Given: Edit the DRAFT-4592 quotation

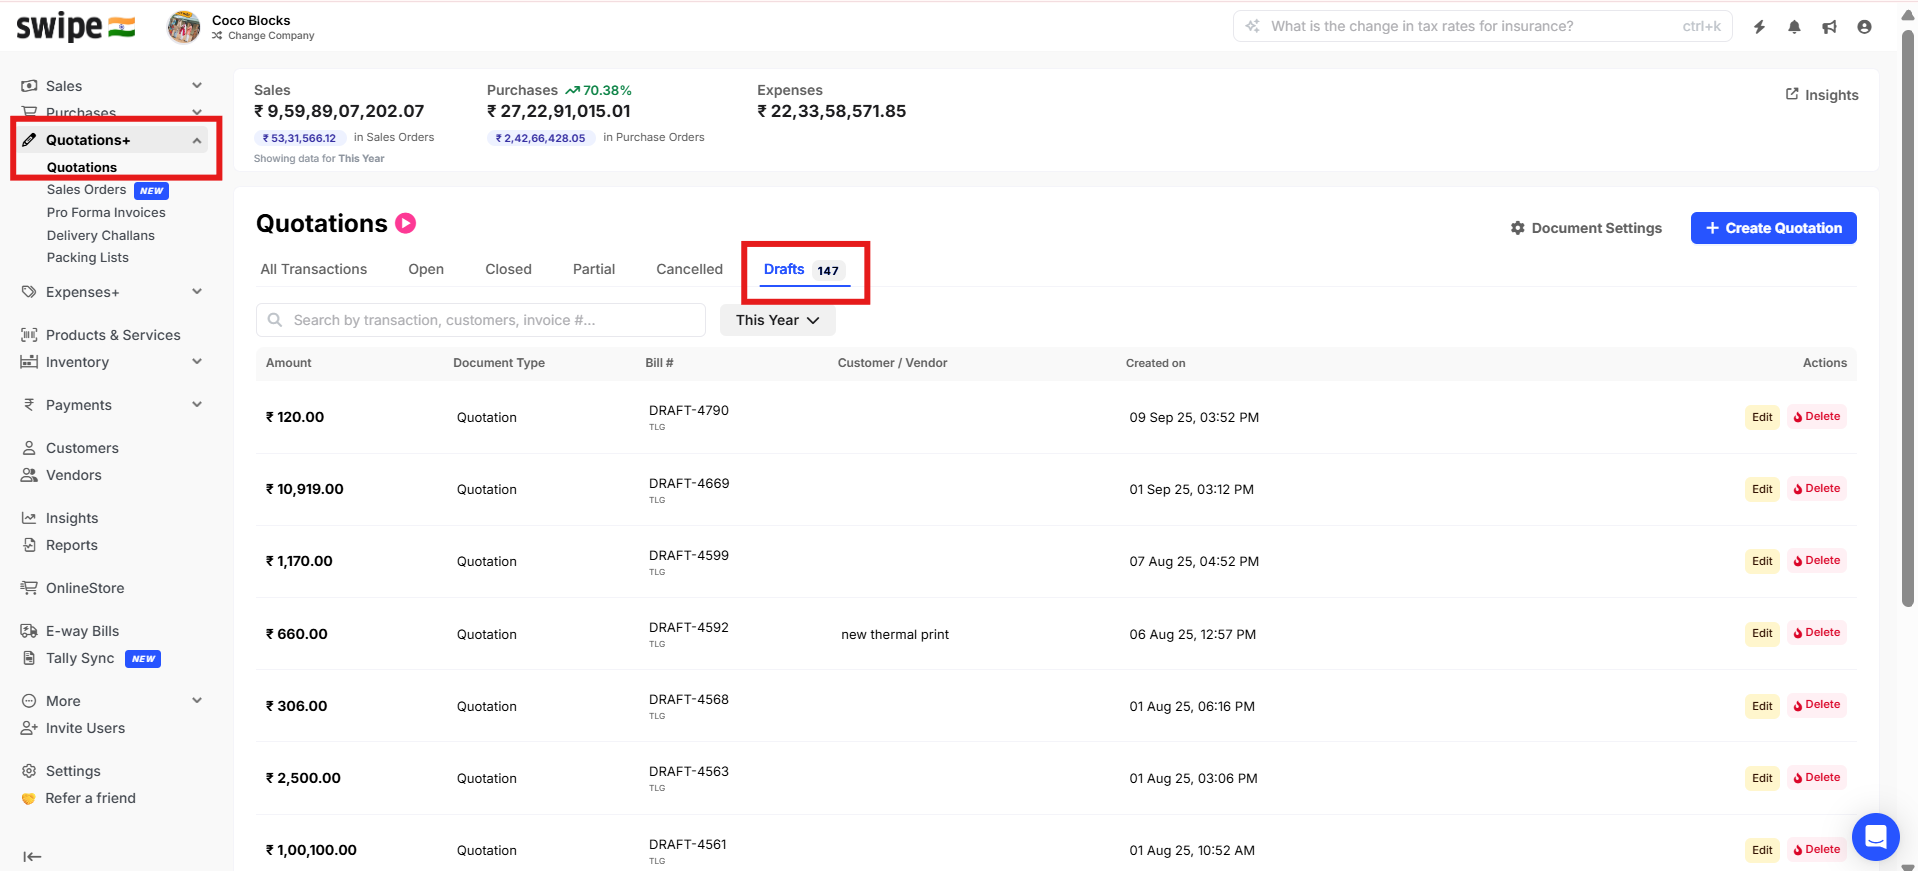Looking at the screenshot, I should pyautogui.click(x=1761, y=633).
